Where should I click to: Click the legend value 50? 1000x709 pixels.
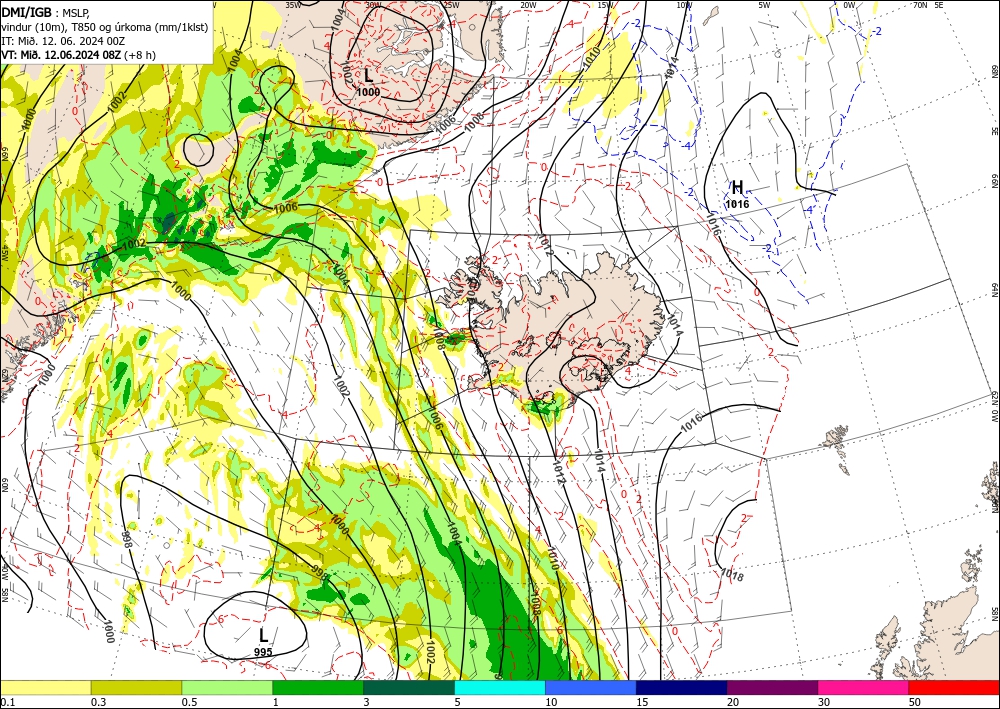[x=915, y=702]
